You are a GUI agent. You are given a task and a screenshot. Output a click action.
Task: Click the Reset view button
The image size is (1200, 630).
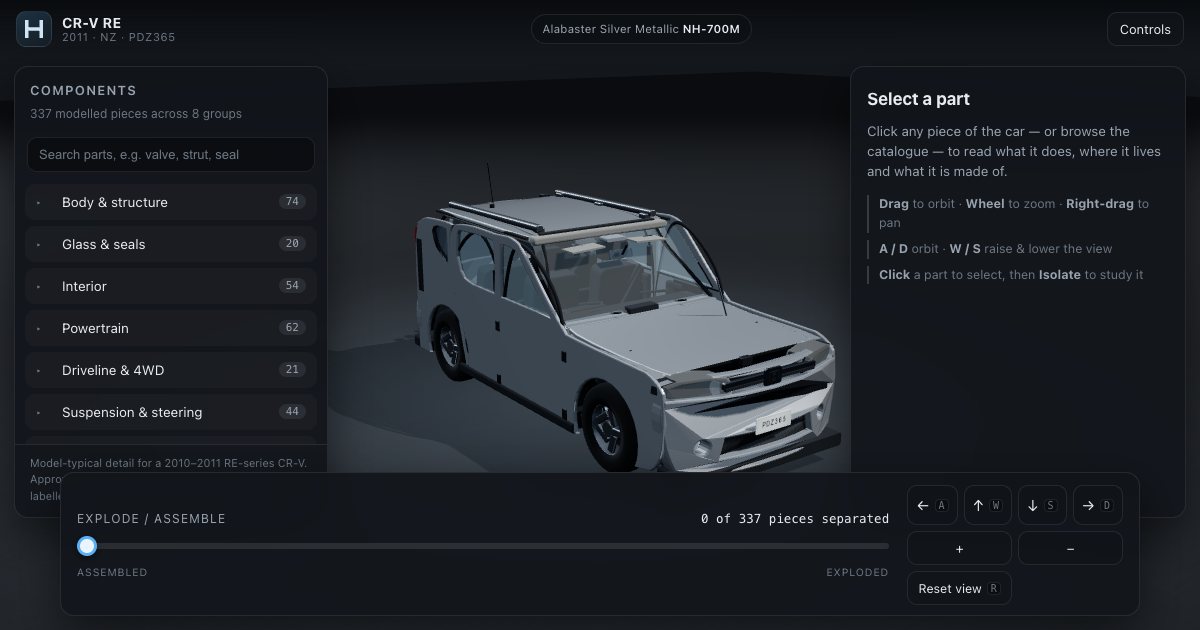pos(959,589)
